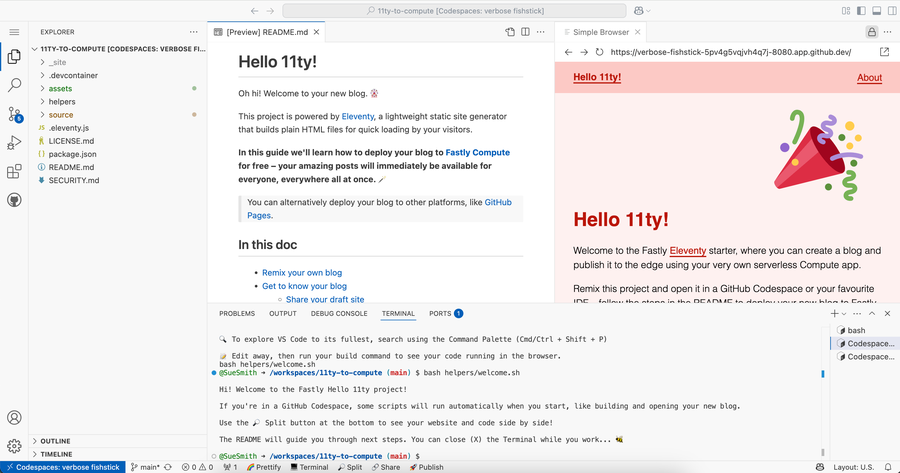The image size is (900, 473).
Task: Expand the OUTLINE section
Action: tap(118, 441)
